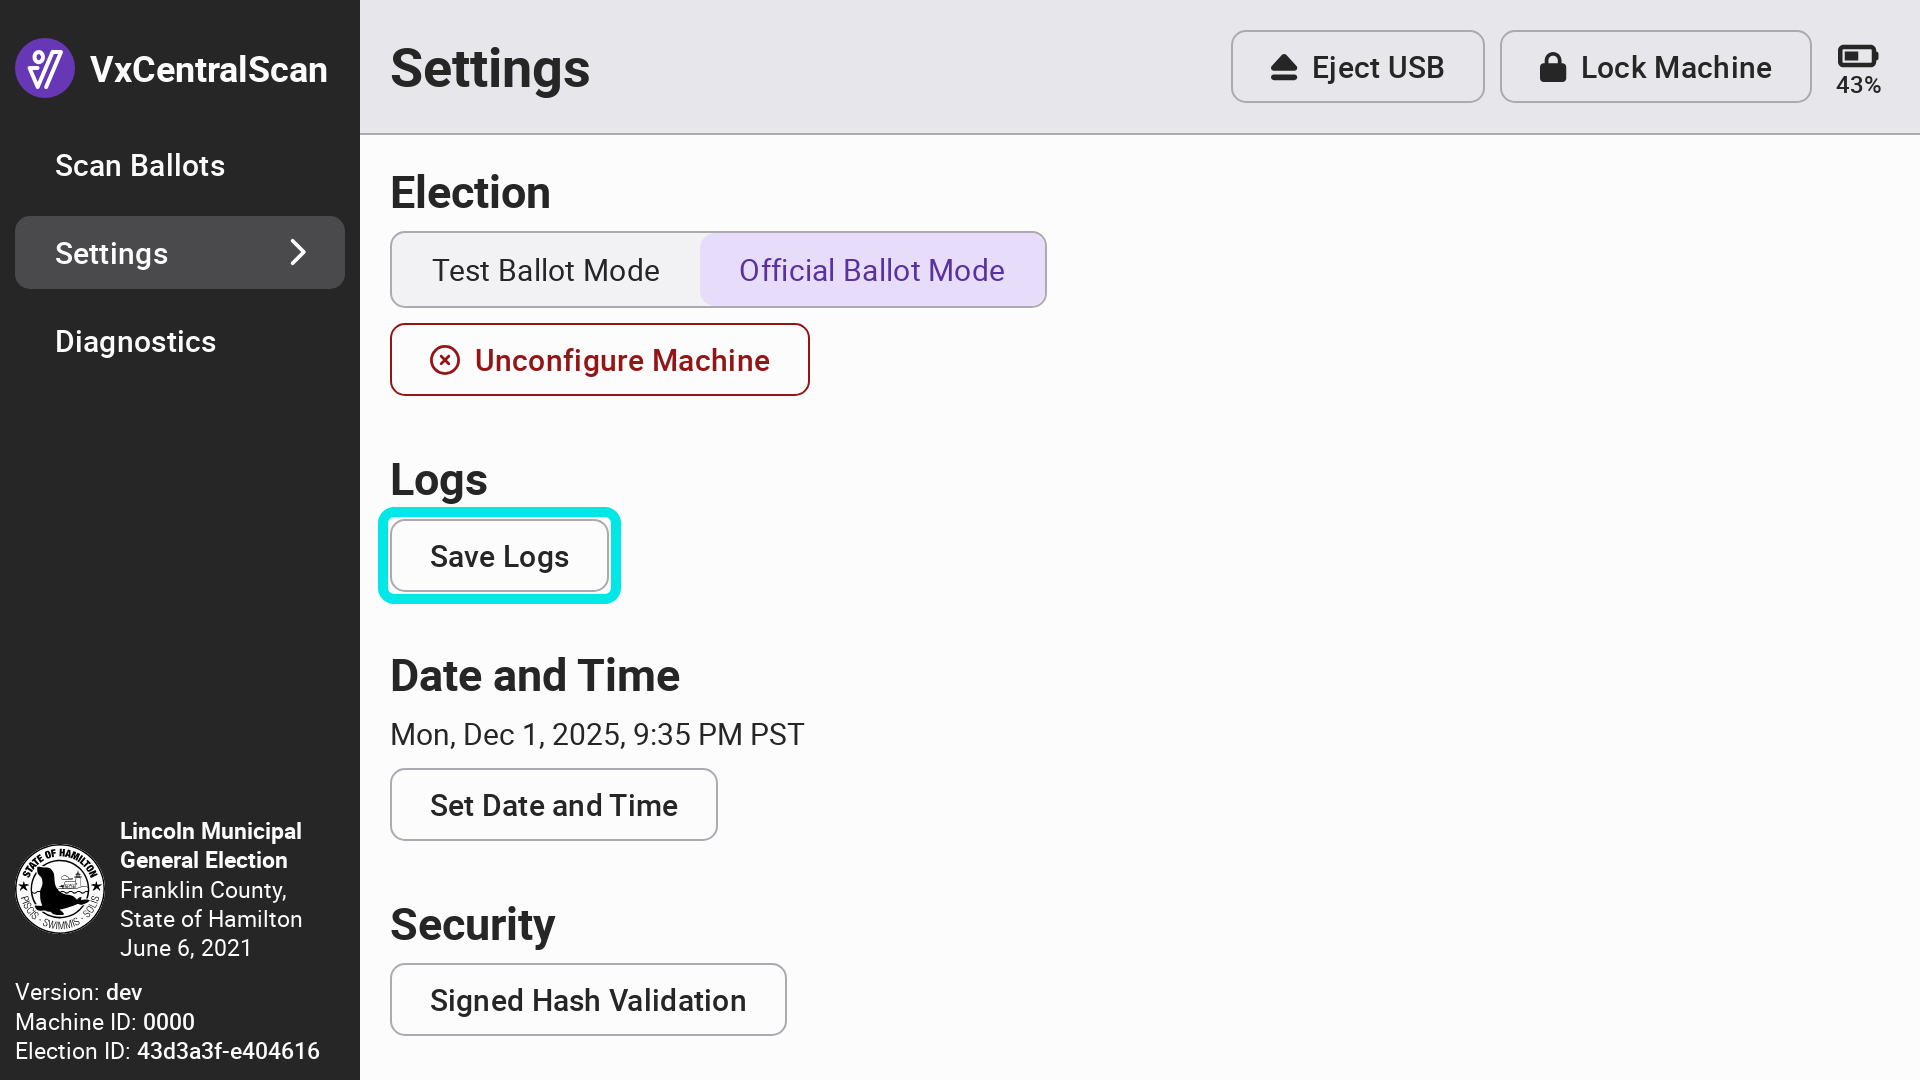
Task: Lock the machine with Lock Machine
Action: point(1655,67)
